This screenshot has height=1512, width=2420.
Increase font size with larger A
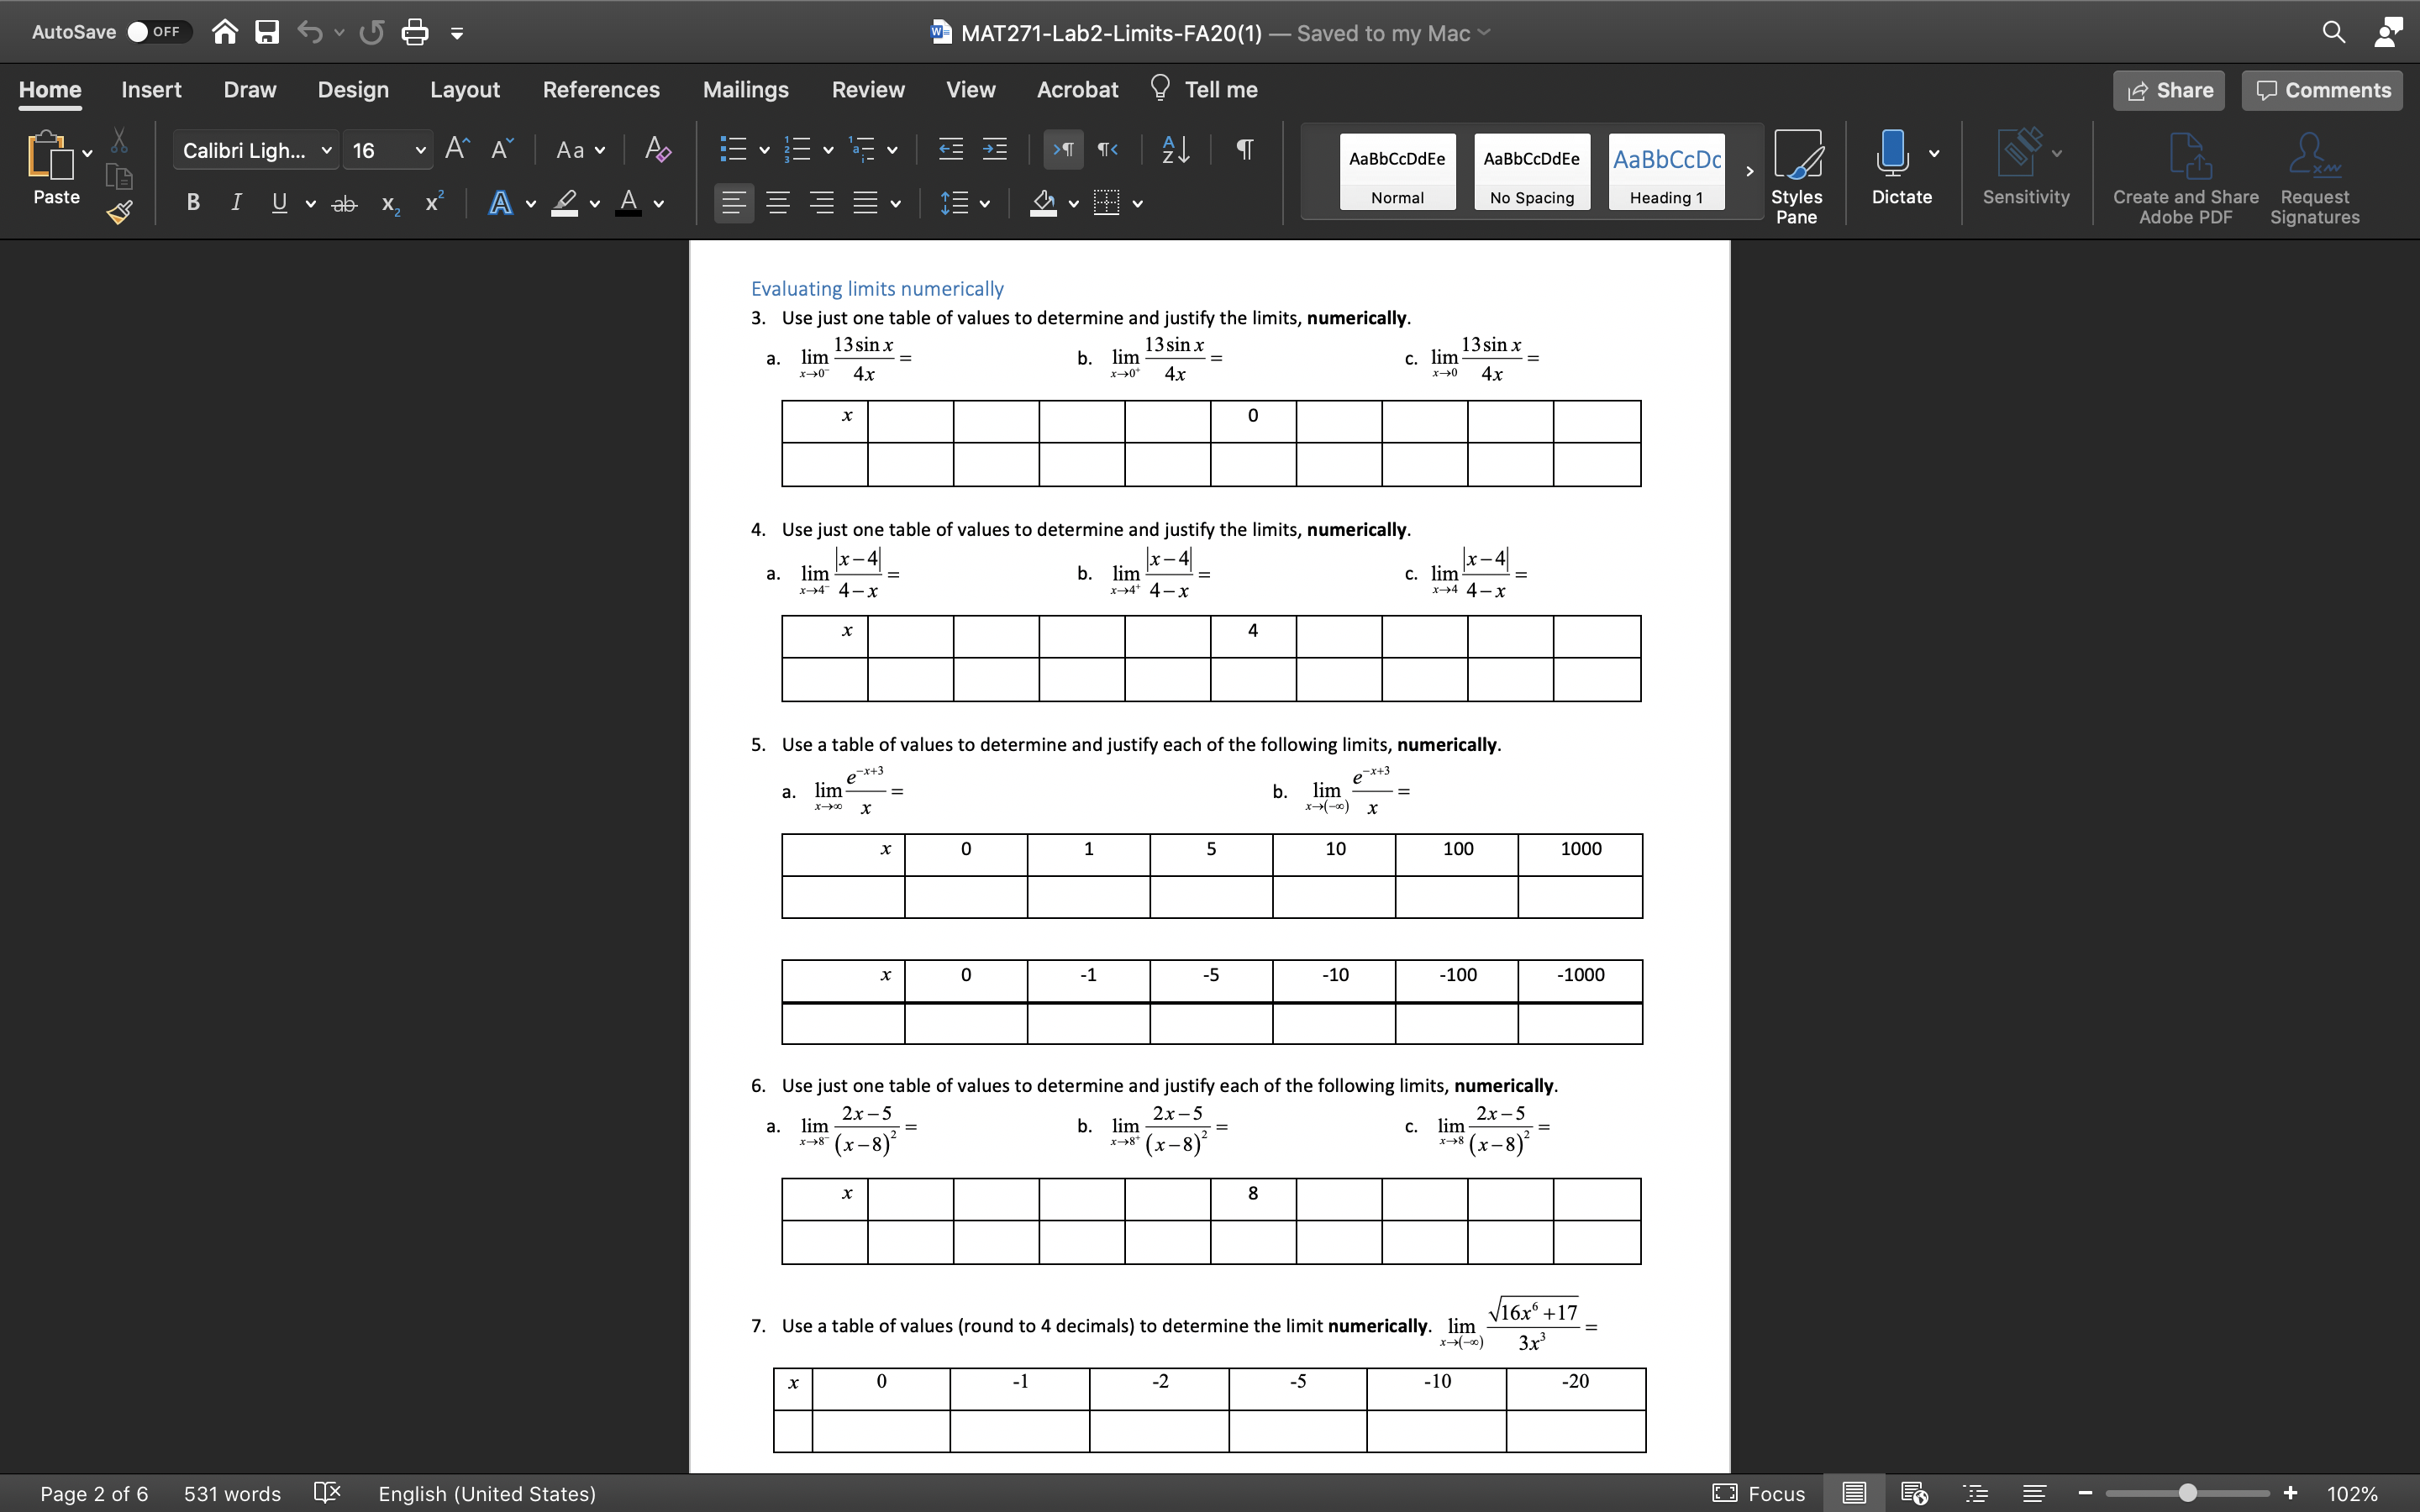[x=457, y=149]
